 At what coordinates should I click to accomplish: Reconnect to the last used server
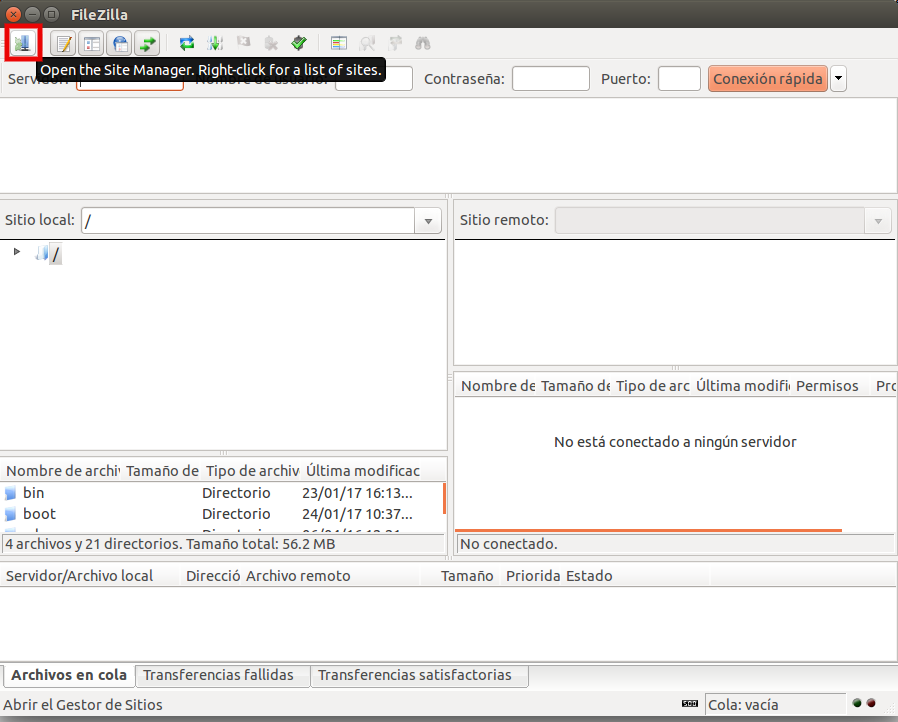pos(299,43)
